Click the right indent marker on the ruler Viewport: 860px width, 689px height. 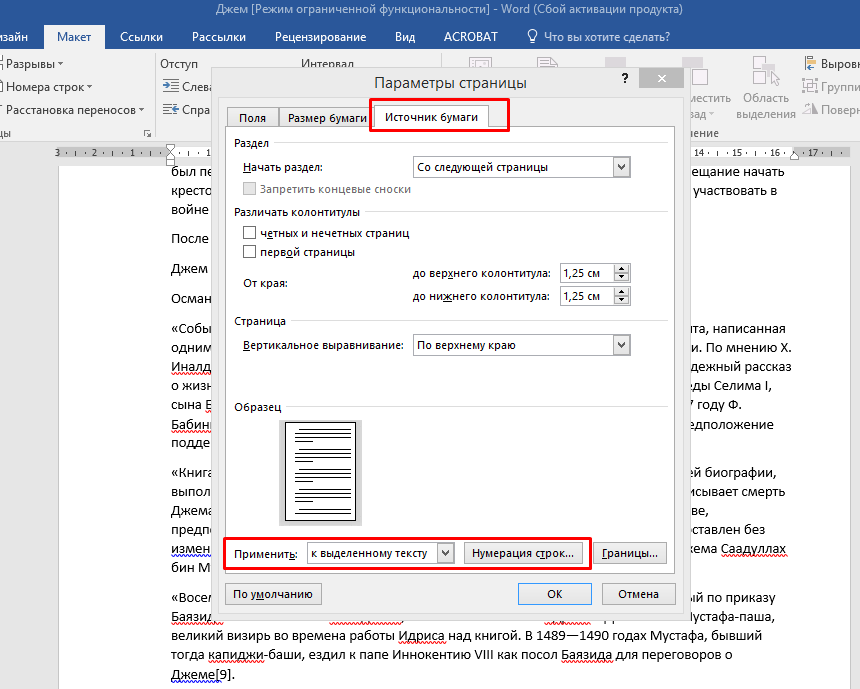pos(795,155)
